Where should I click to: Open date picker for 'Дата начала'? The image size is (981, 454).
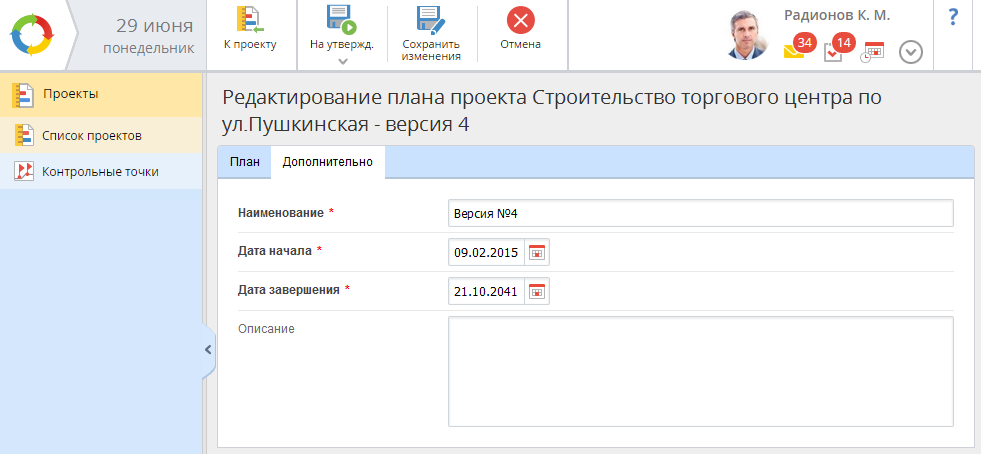tap(537, 253)
